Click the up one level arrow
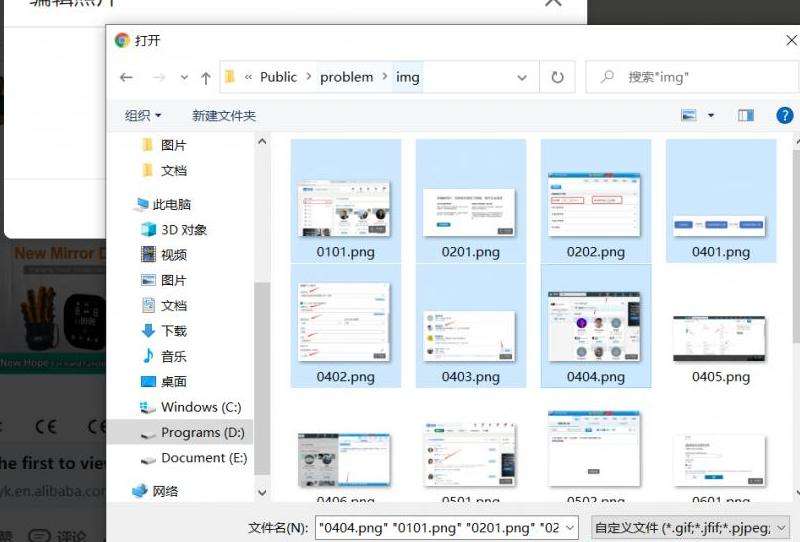The width and height of the screenshot is (800, 542). (x=205, y=77)
